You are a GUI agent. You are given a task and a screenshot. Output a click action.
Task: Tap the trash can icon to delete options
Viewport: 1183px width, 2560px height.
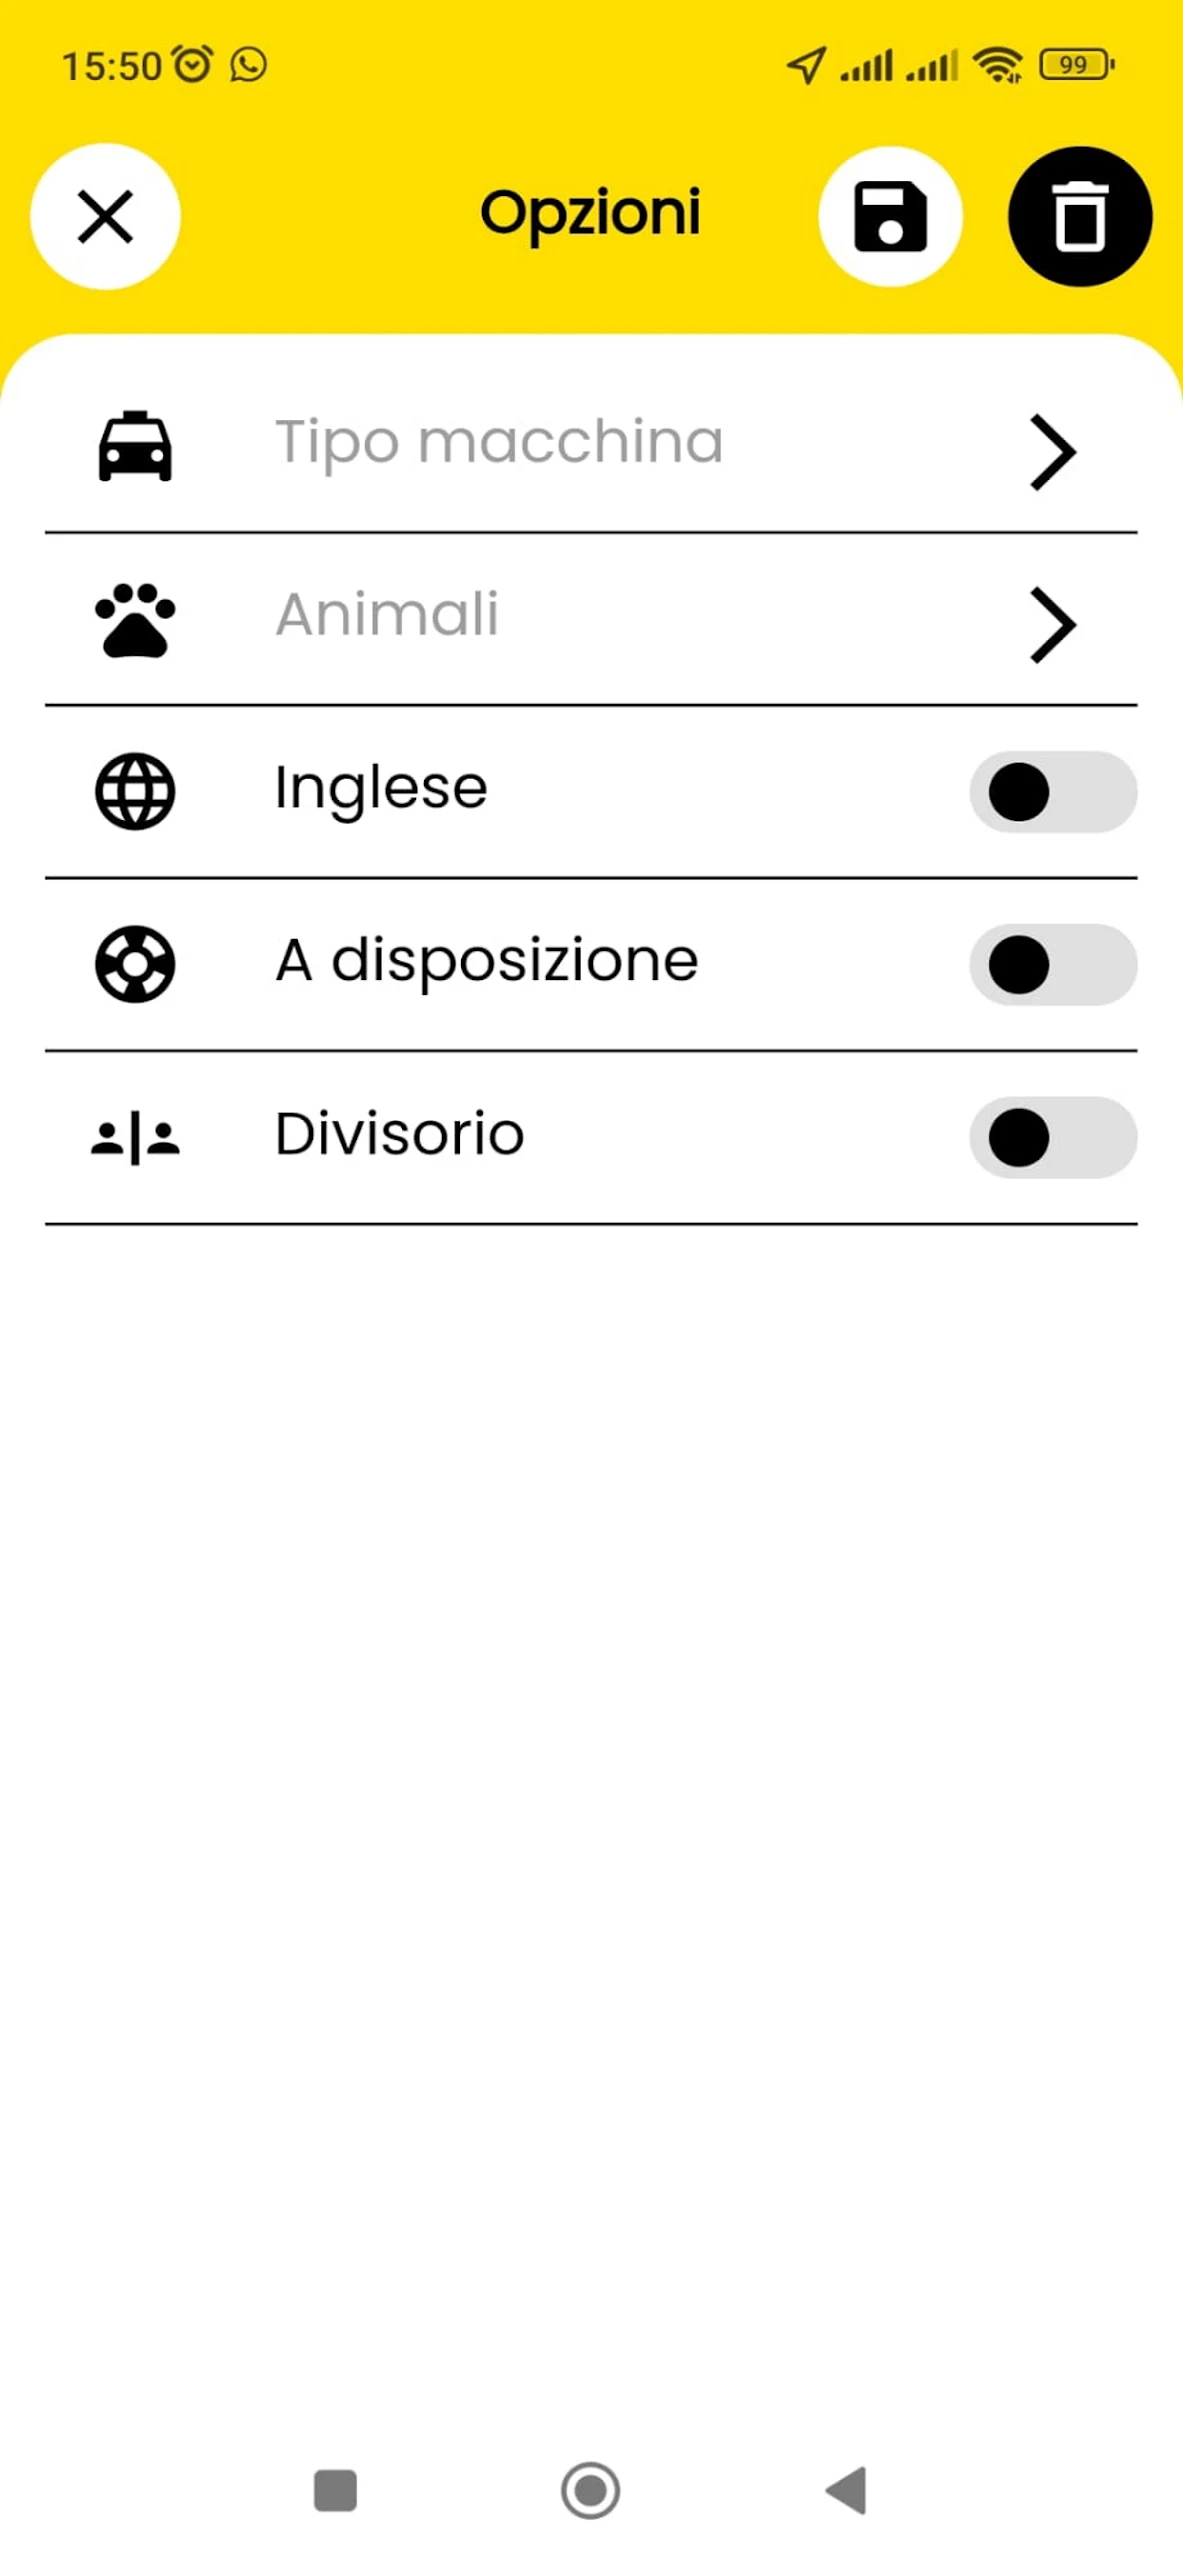pos(1079,216)
